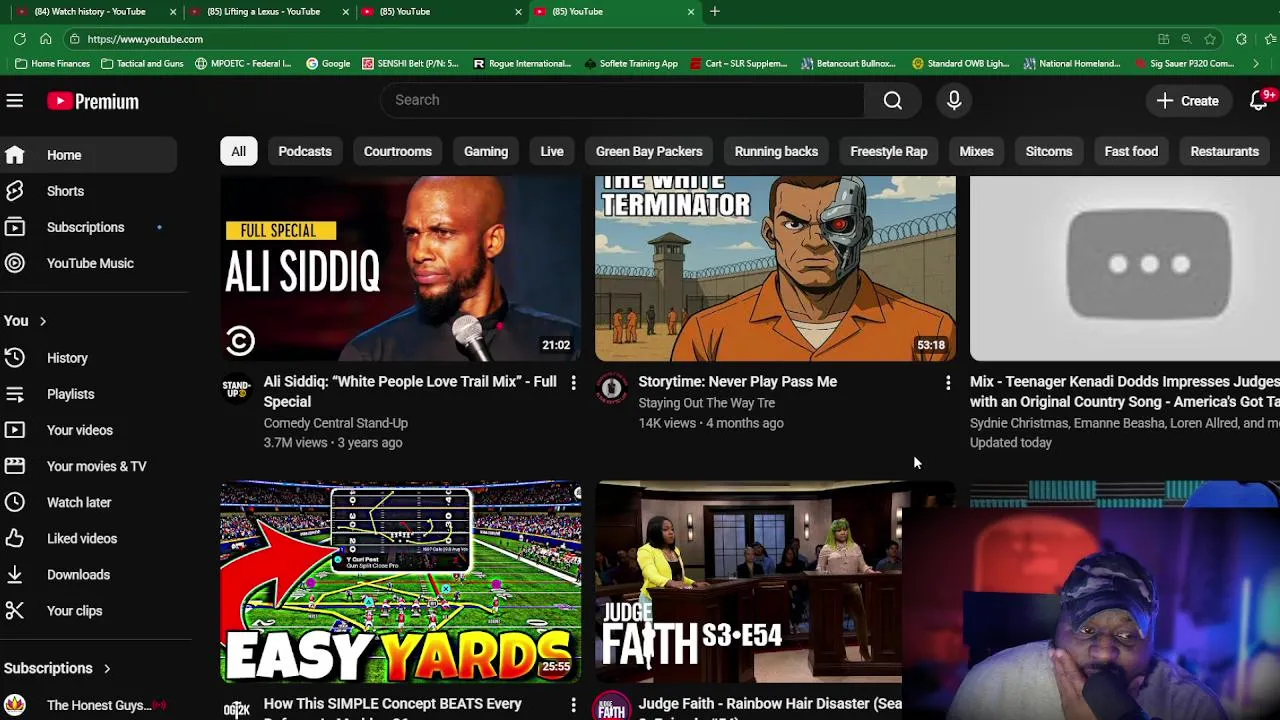The height and width of the screenshot is (720, 1280).
Task: Open Liked videos list
Action: (x=81, y=538)
